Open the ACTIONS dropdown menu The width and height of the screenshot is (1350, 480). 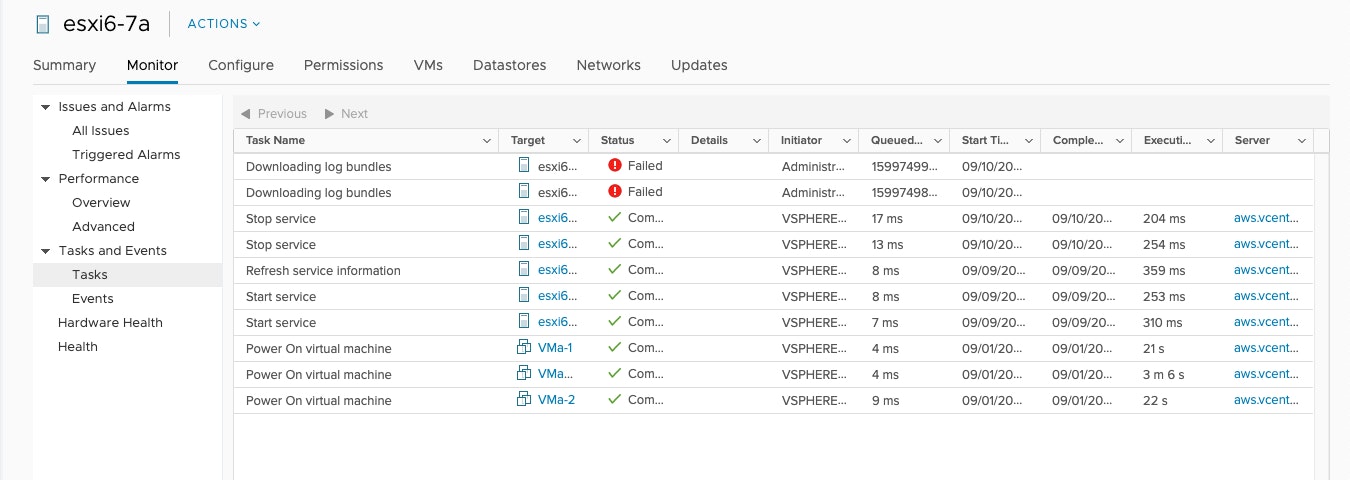224,24
